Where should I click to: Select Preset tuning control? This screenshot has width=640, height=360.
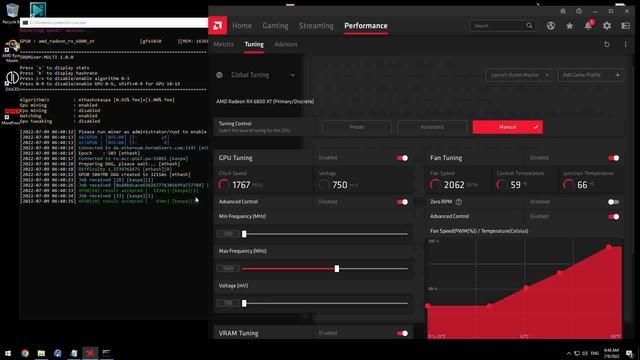[x=356, y=127]
